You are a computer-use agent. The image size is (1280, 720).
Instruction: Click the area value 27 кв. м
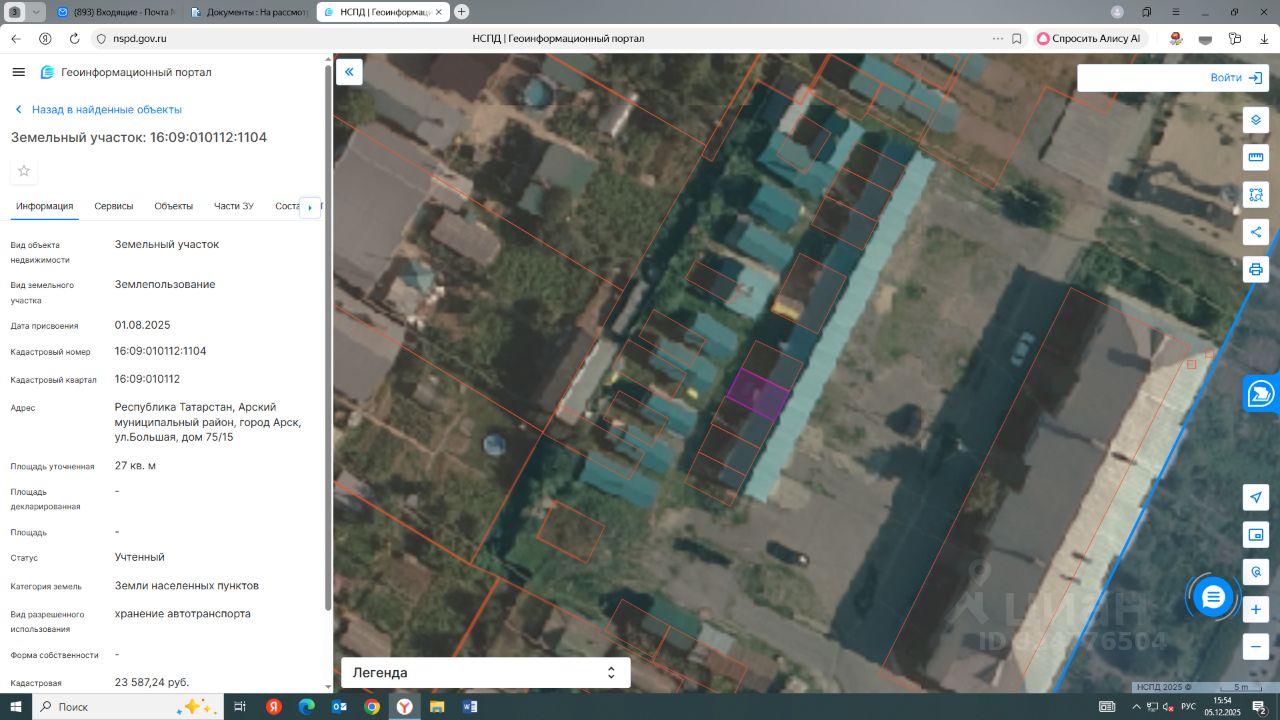pos(135,466)
